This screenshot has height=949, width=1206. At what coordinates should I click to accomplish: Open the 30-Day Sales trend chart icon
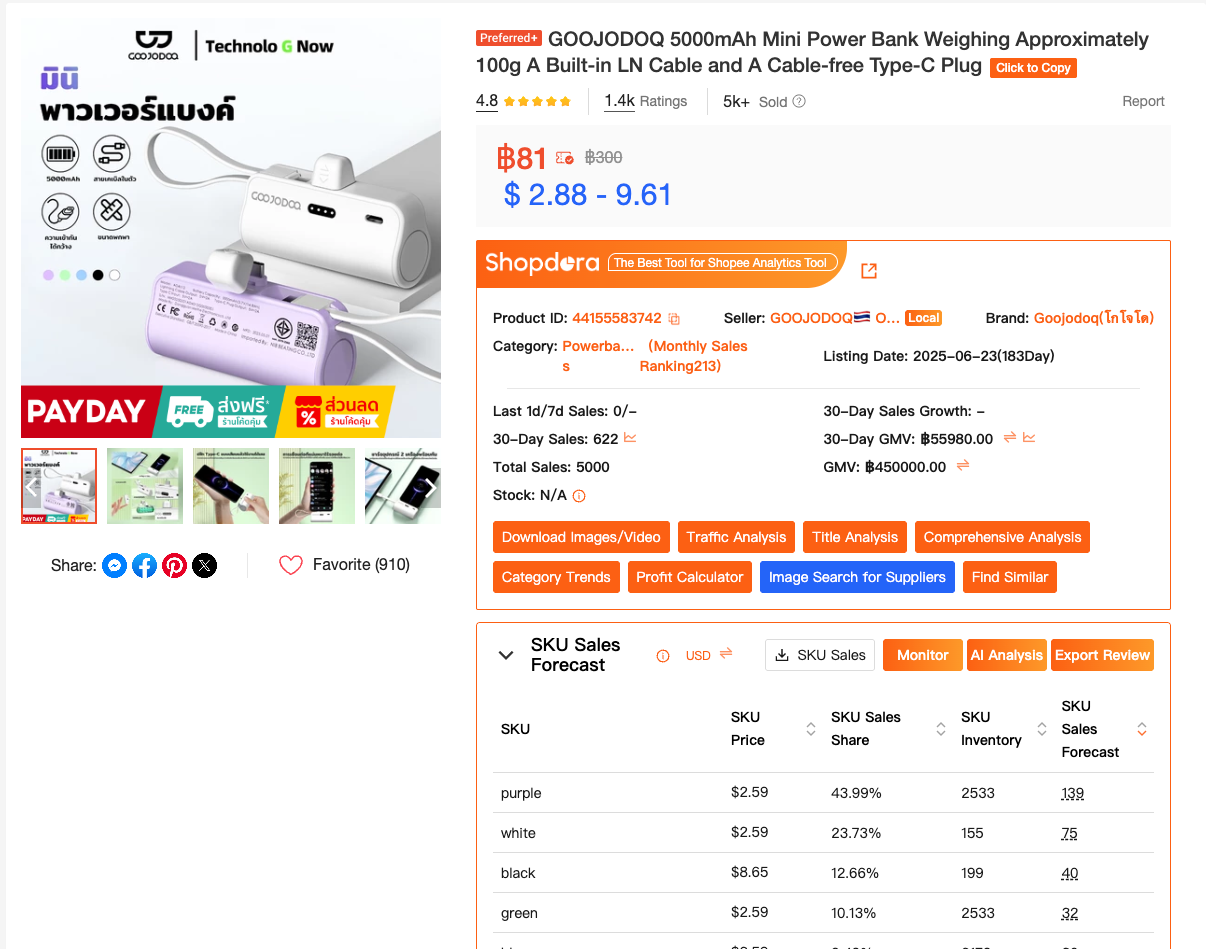tap(630, 438)
